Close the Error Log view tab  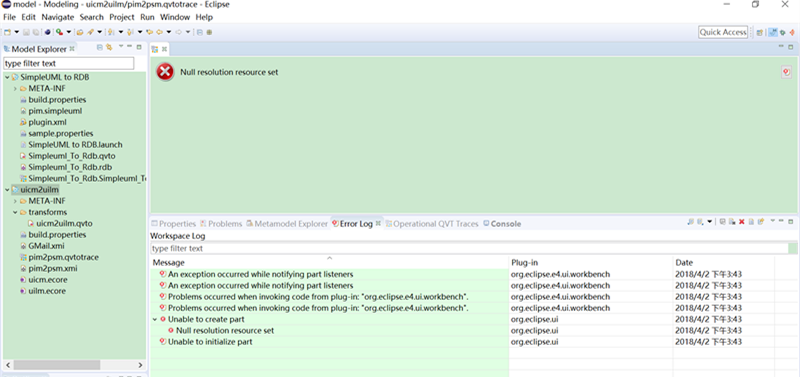(379, 223)
